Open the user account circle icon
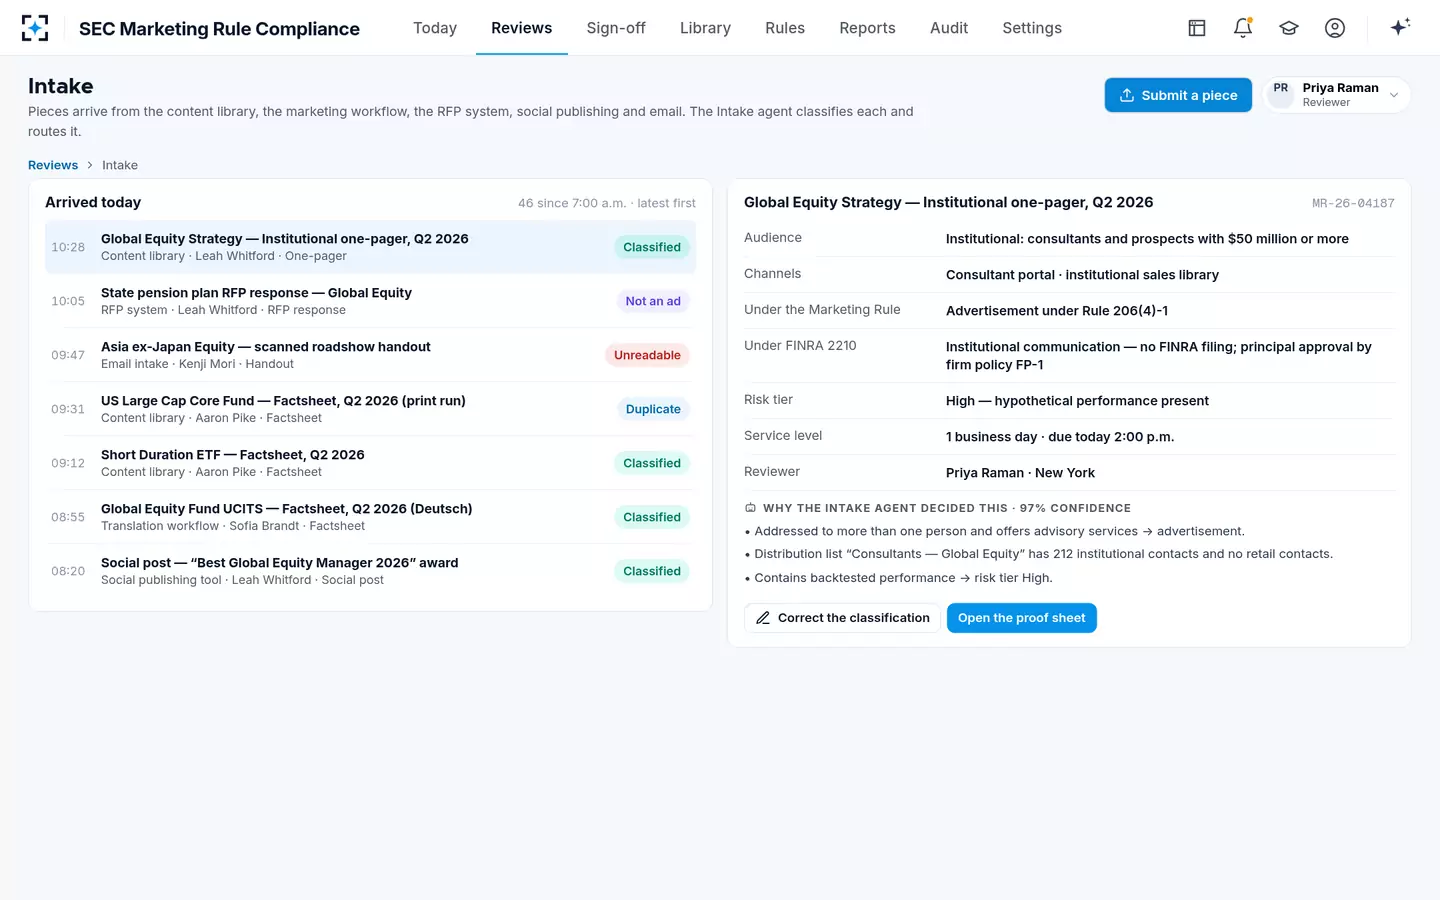 click(x=1335, y=28)
